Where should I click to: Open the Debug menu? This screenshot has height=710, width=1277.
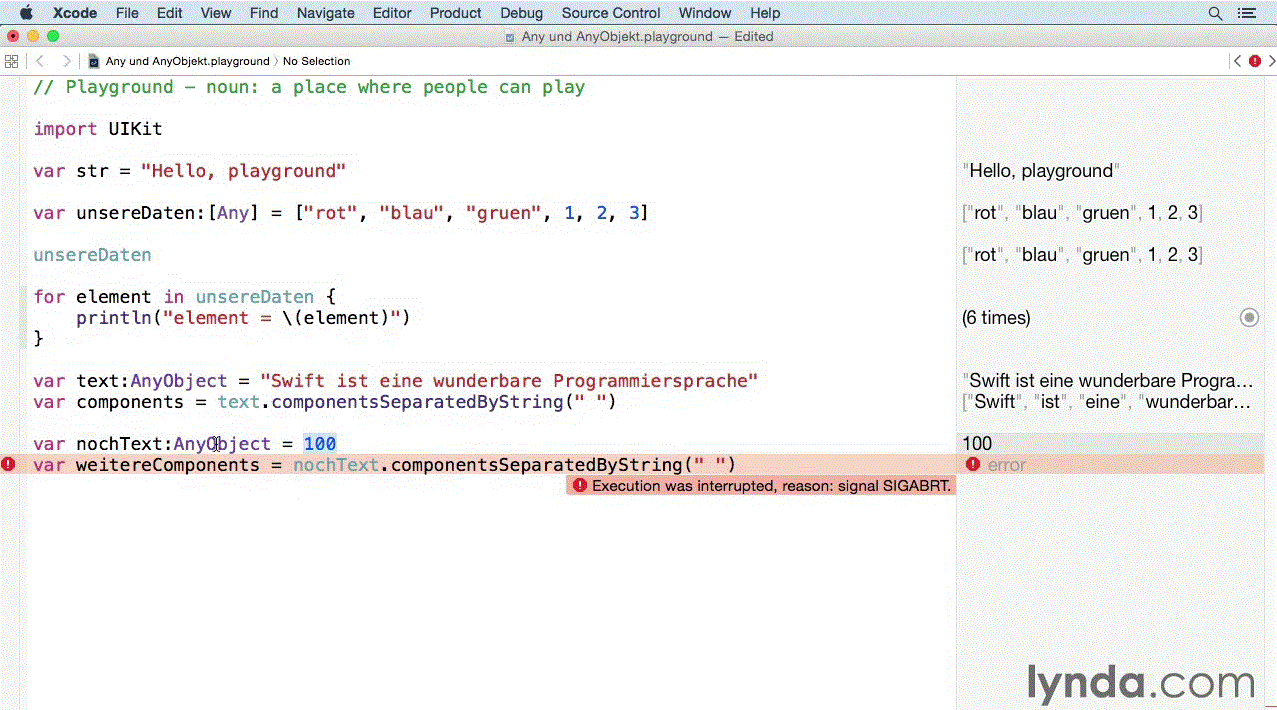click(521, 13)
